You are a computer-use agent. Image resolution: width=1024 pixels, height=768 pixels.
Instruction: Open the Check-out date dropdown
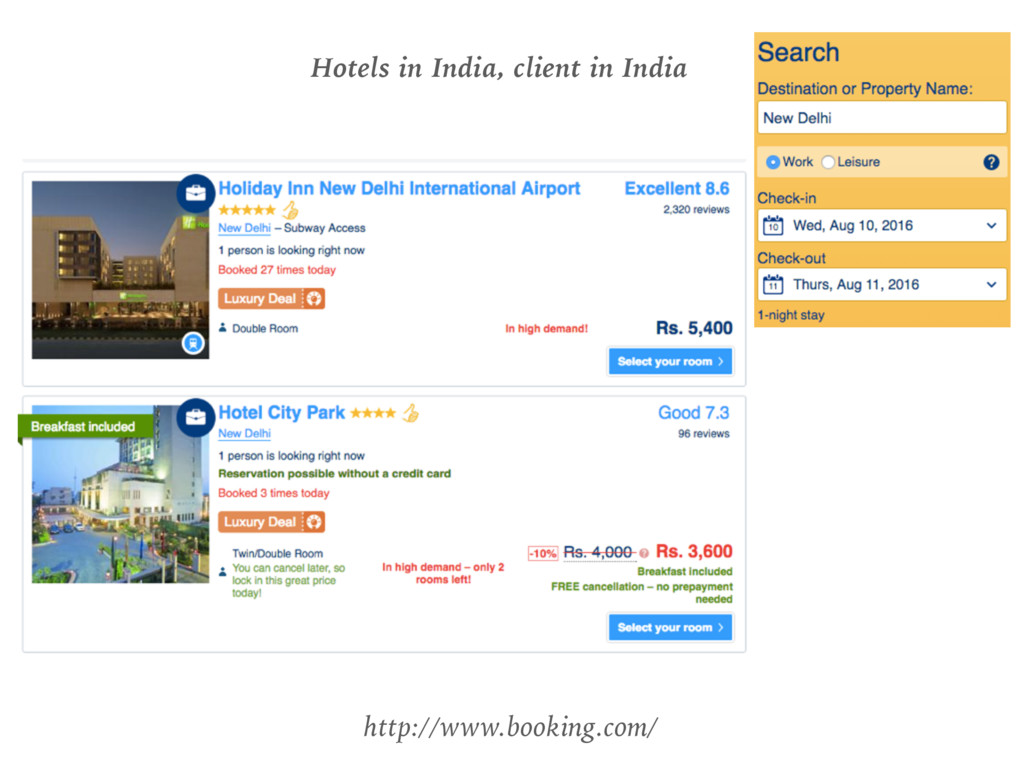tap(882, 284)
